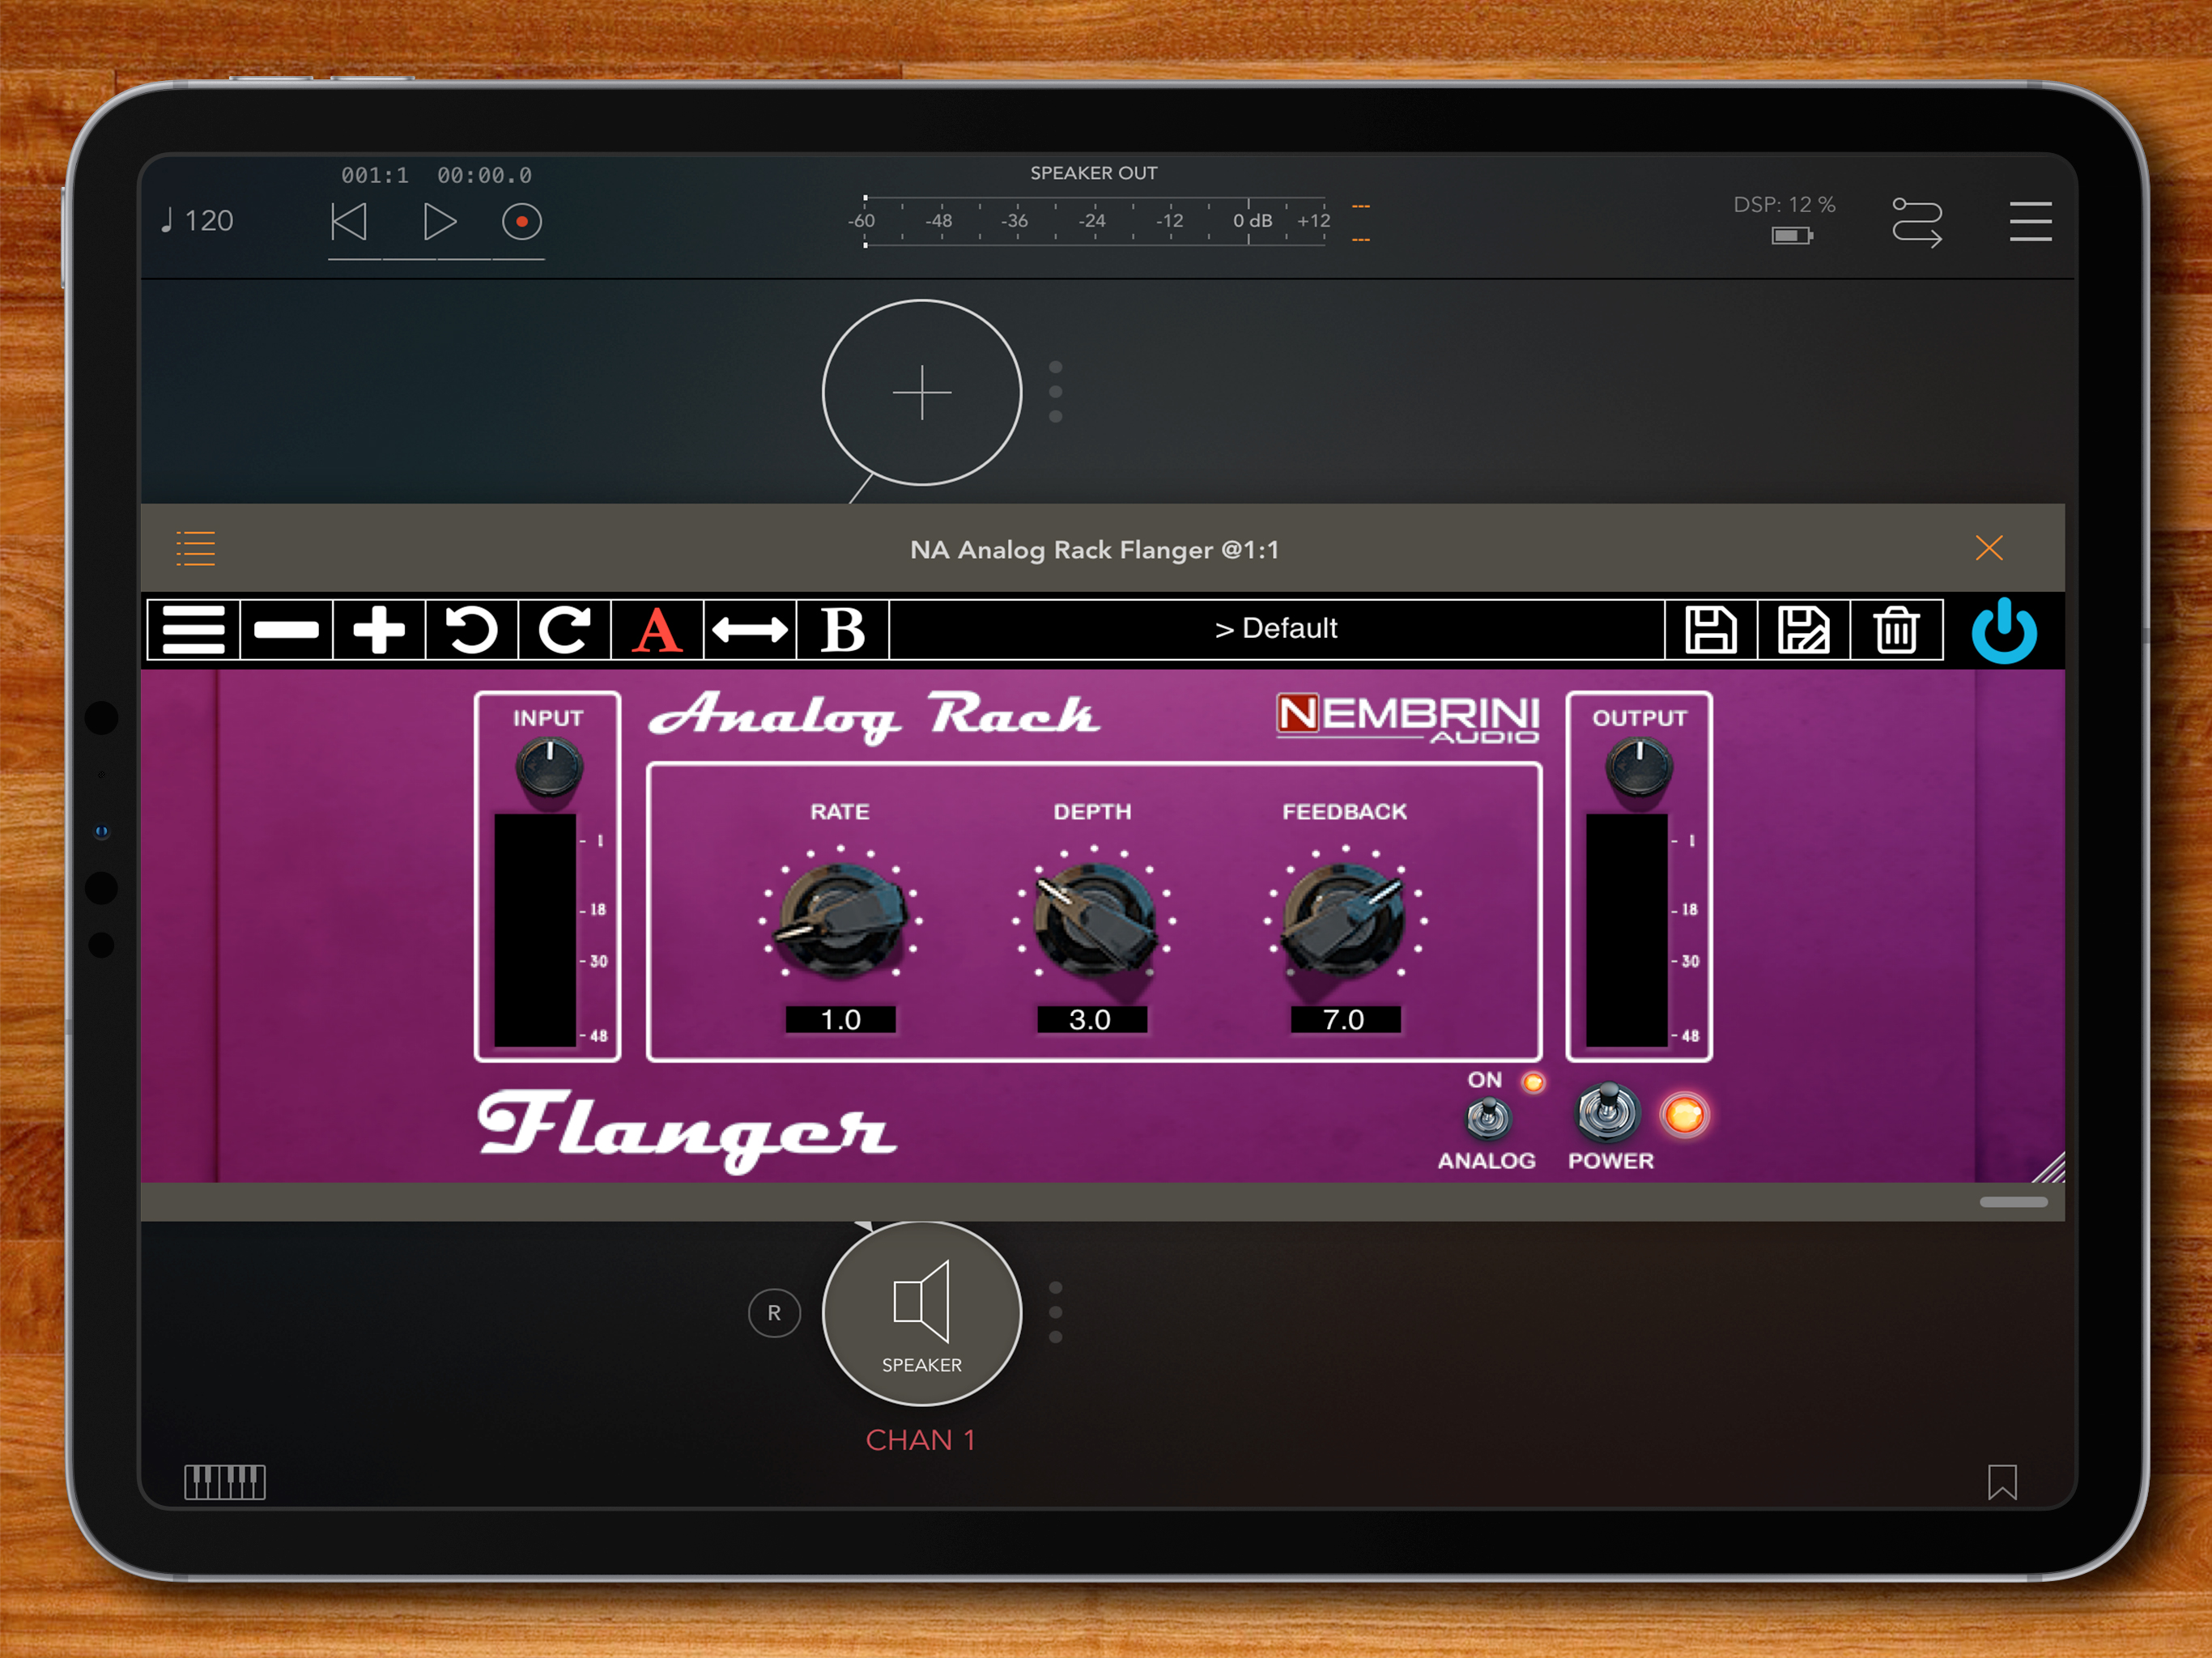Save the current preset with floppy icon
The width and height of the screenshot is (2212, 1658).
pos(1710,629)
